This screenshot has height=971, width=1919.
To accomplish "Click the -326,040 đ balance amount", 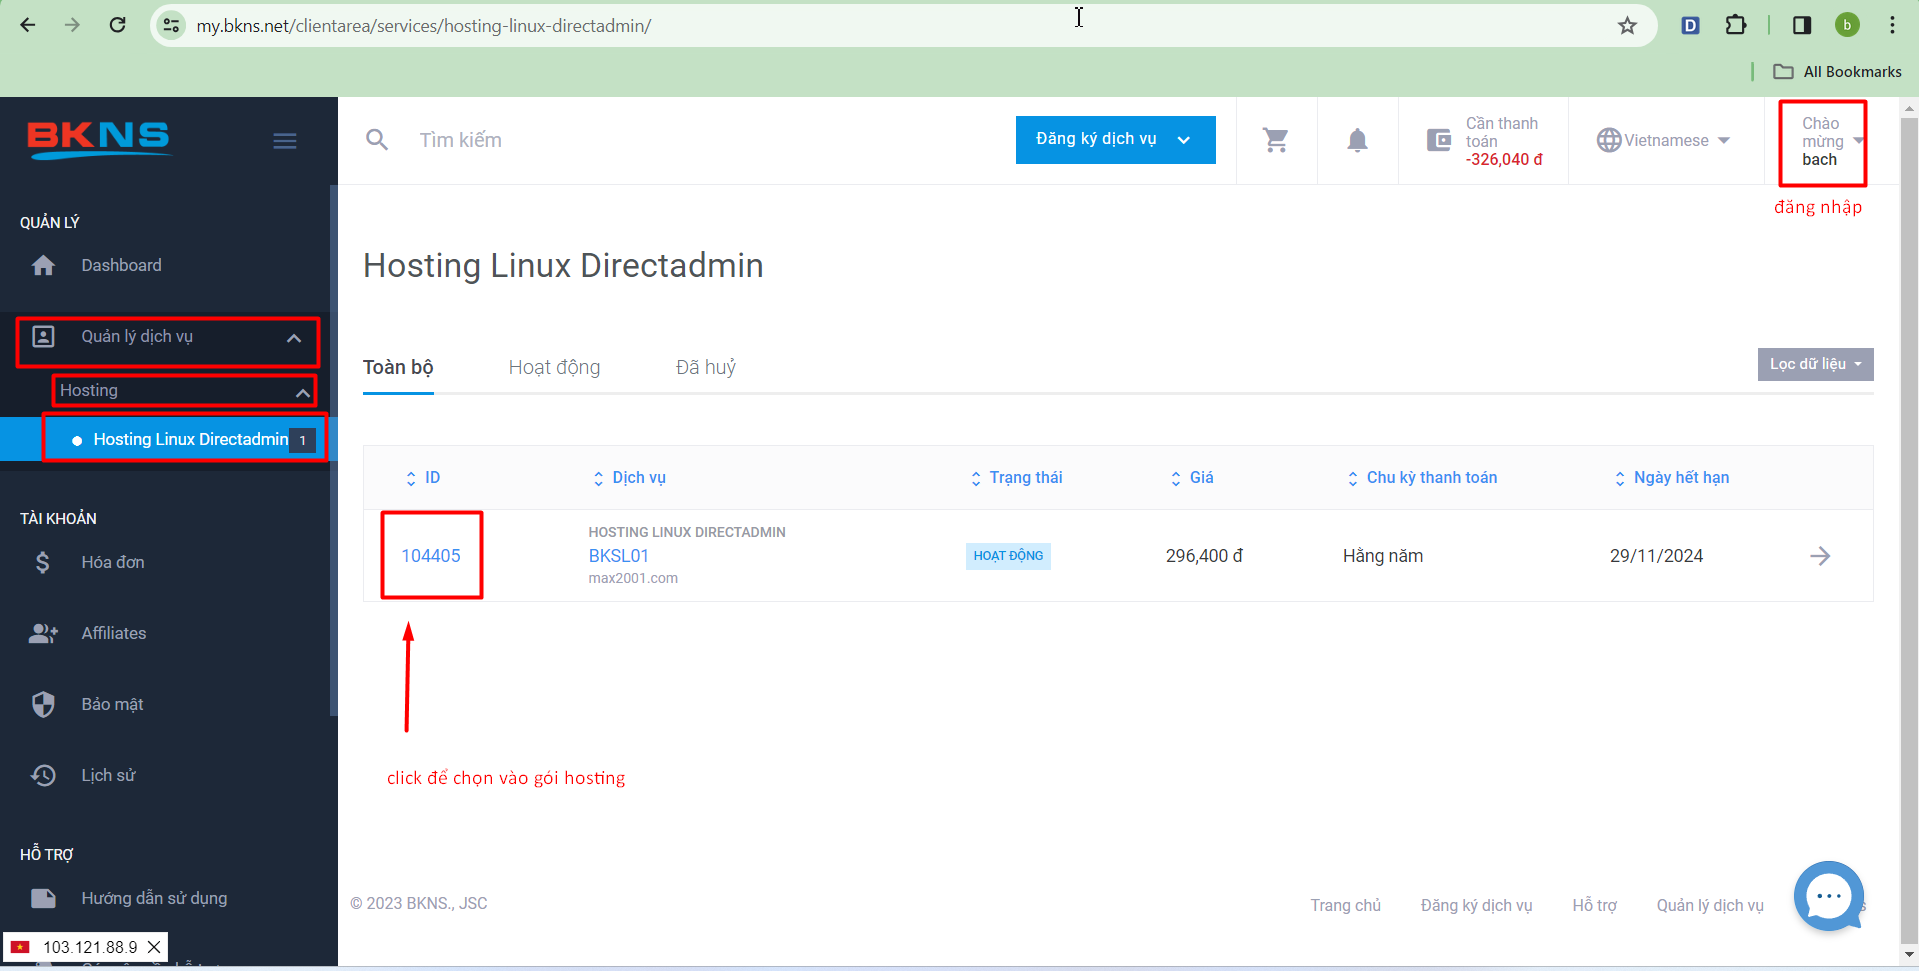I will coord(1504,159).
